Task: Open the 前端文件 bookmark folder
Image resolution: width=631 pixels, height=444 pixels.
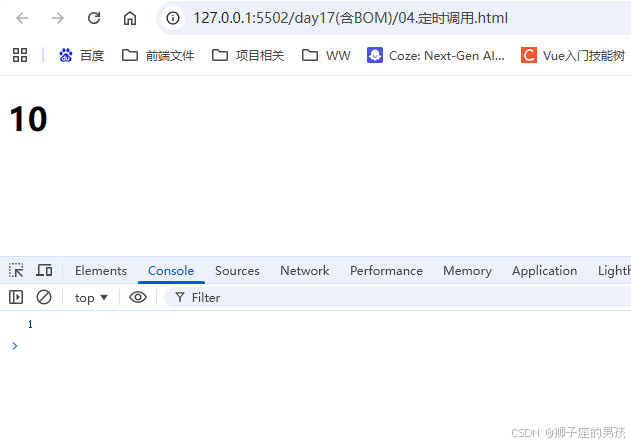Action: pyautogui.click(x=158, y=56)
